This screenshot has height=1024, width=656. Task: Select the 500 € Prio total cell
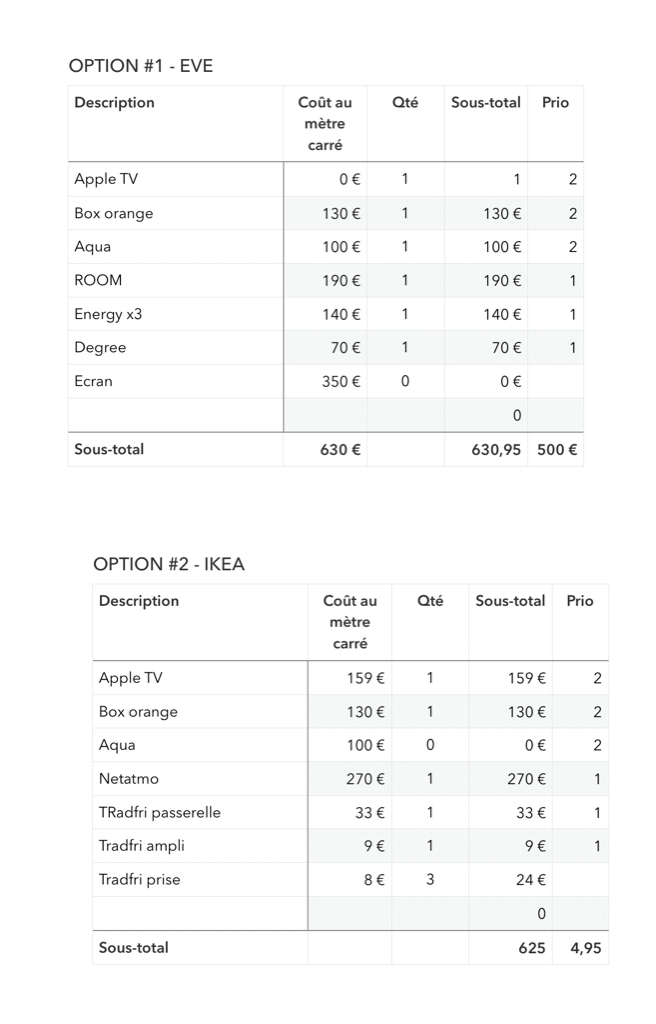(x=555, y=449)
